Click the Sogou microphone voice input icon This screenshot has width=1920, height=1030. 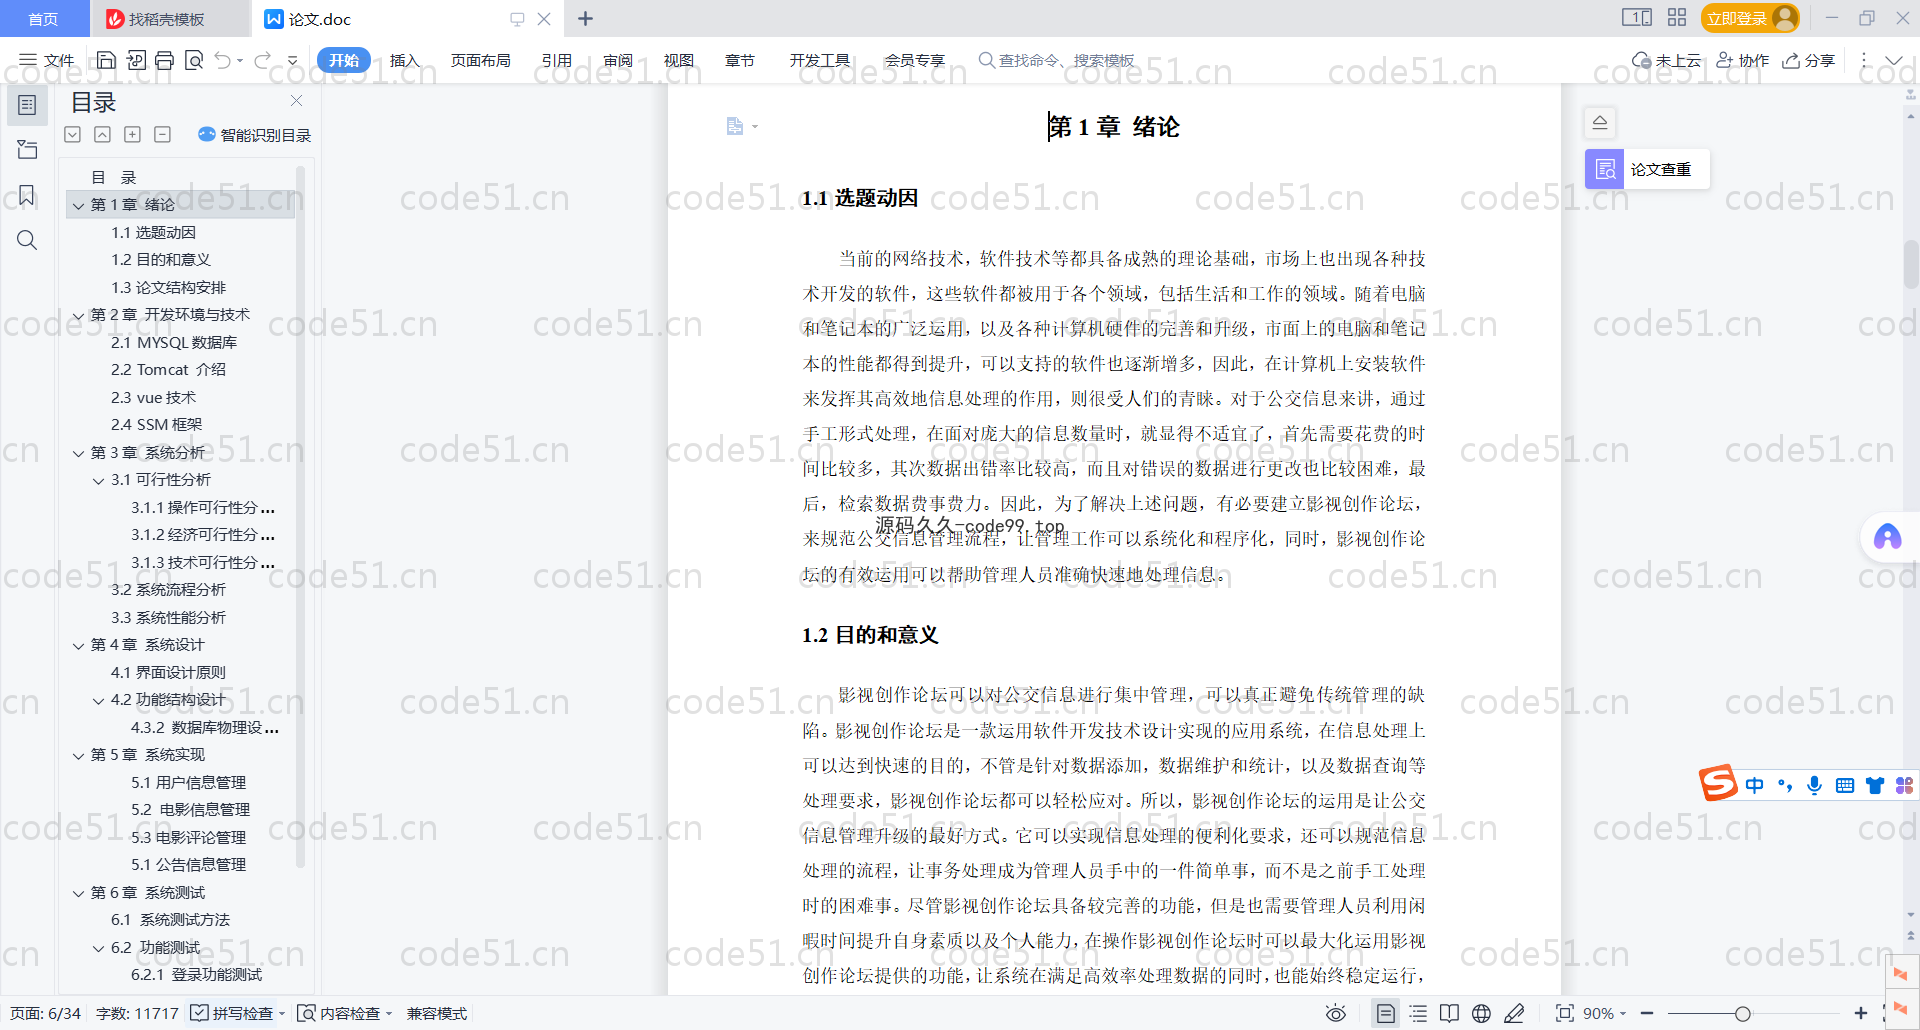1814,785
